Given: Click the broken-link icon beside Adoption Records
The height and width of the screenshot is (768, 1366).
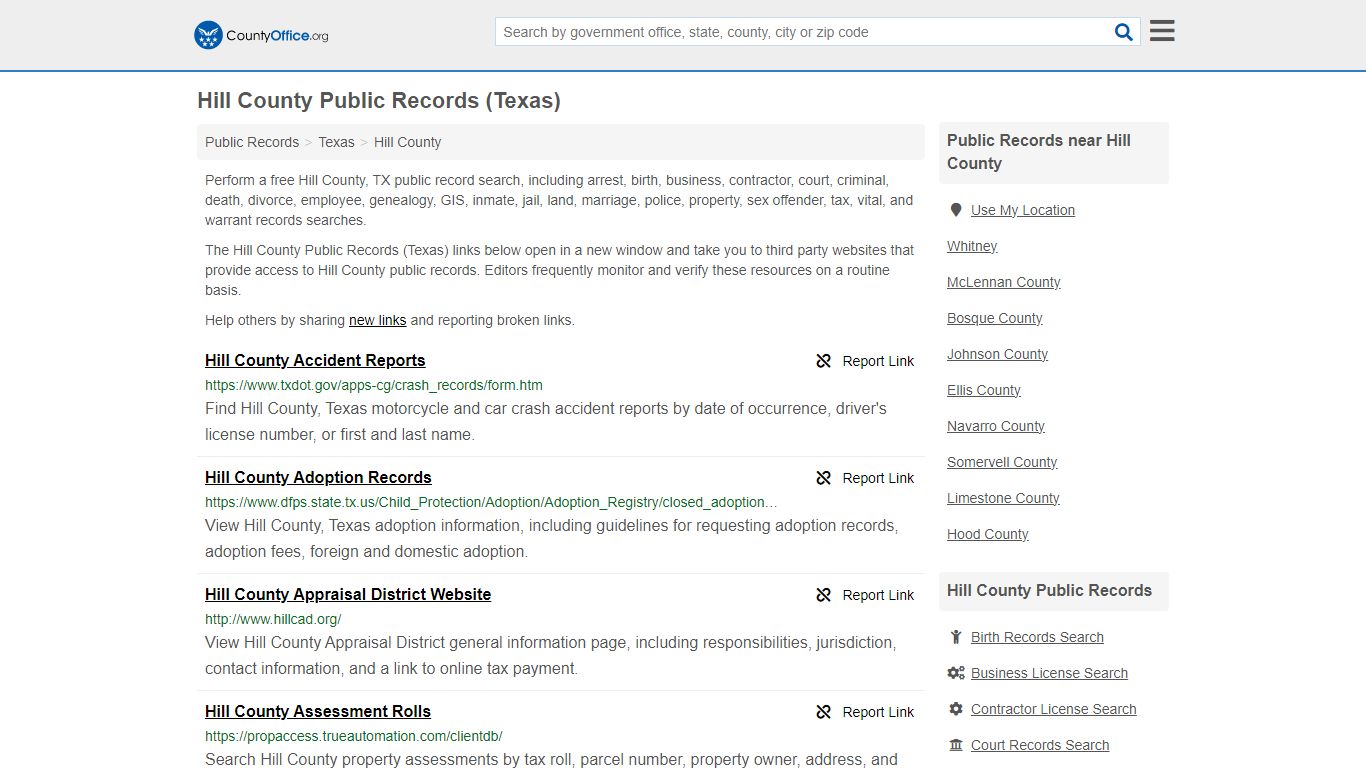Looking at the screenshot, I should 824,478.
